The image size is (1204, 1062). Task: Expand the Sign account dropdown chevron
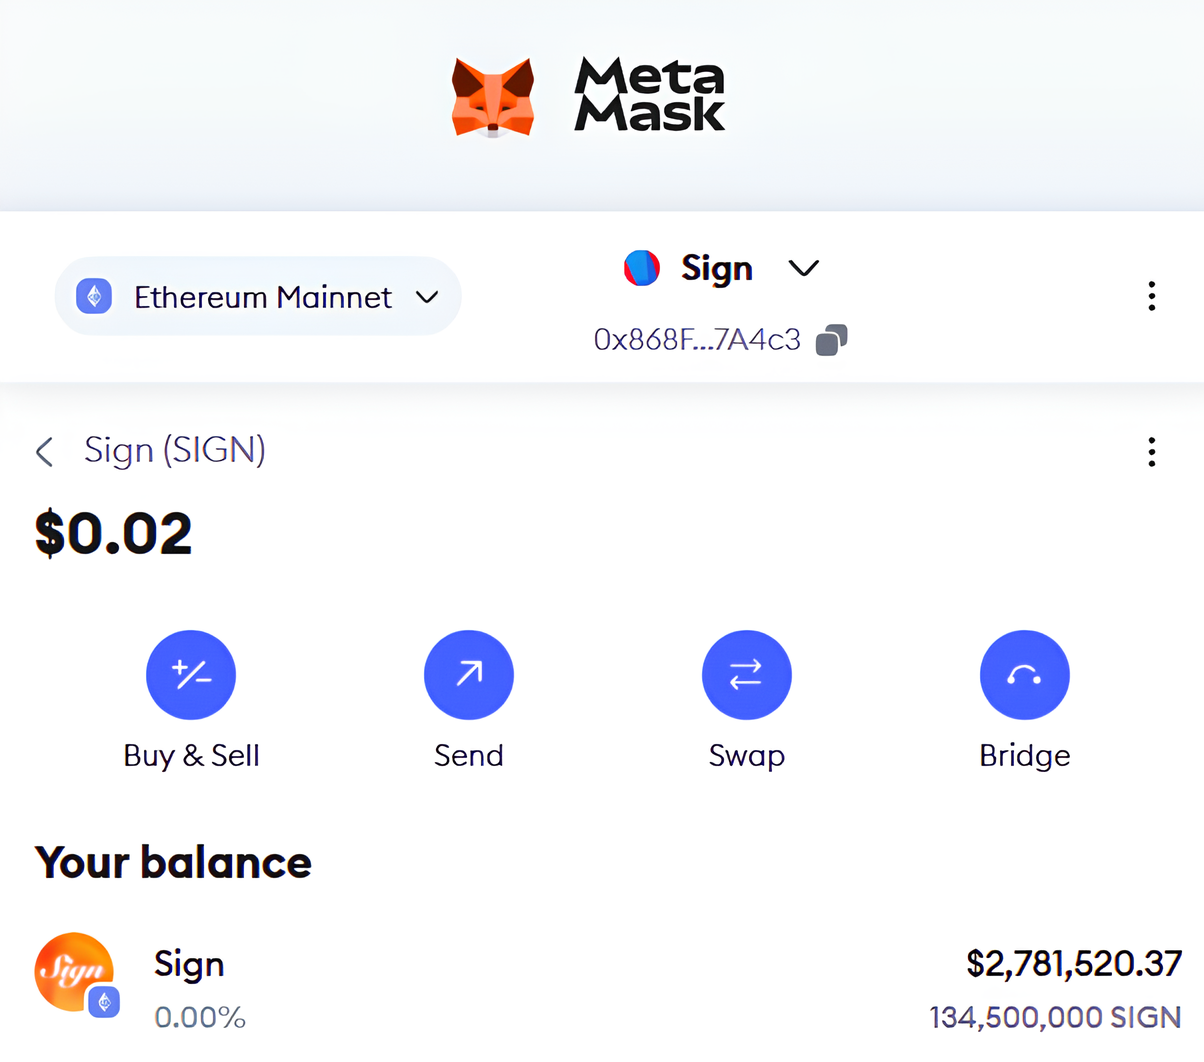pyautogui.click(x=804, y=268)
